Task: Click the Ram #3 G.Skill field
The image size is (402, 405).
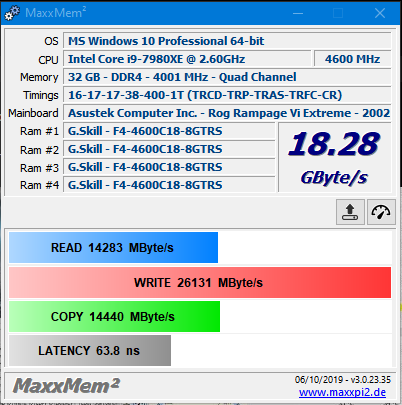Action: pyautogui.click(x=169, y=167)
